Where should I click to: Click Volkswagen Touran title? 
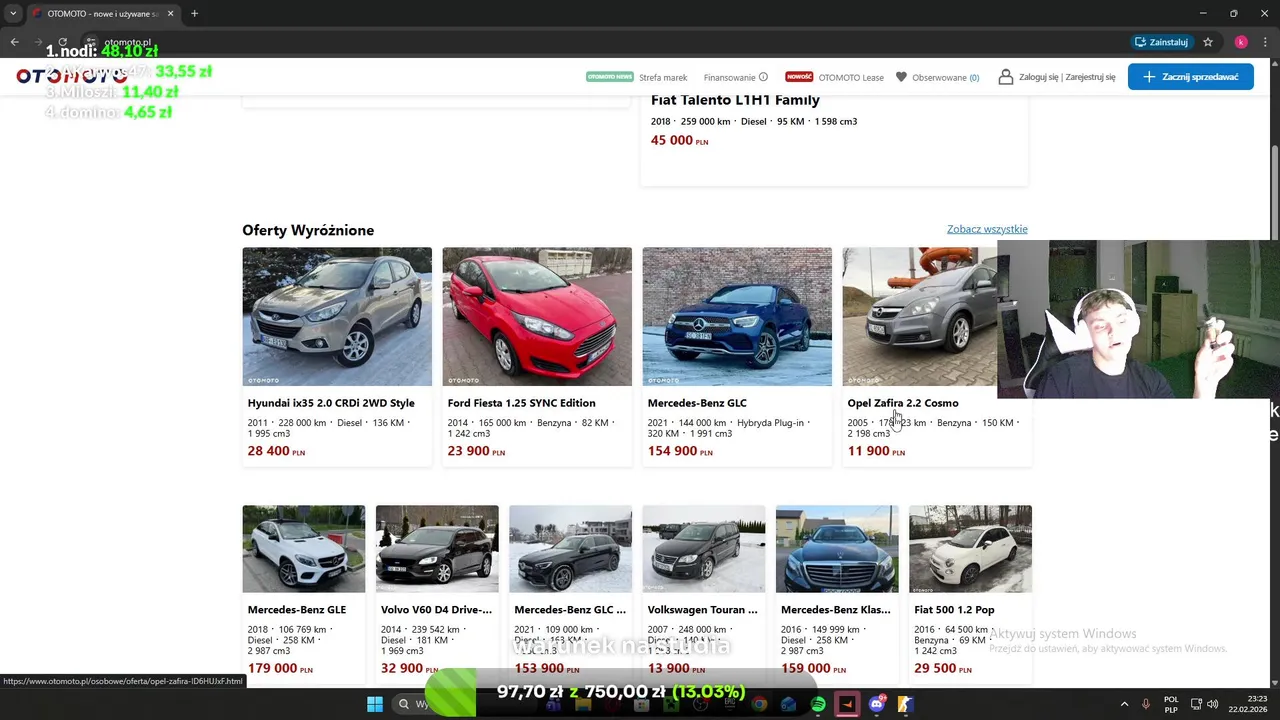tap(703, 610)
